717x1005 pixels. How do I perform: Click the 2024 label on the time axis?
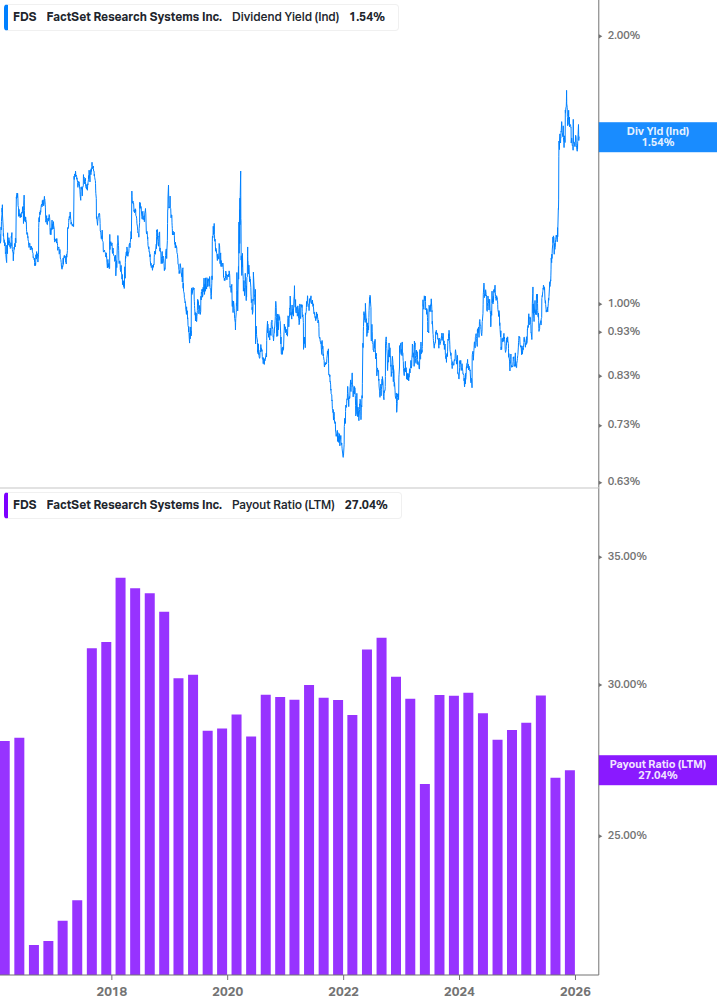click(459, 991)
